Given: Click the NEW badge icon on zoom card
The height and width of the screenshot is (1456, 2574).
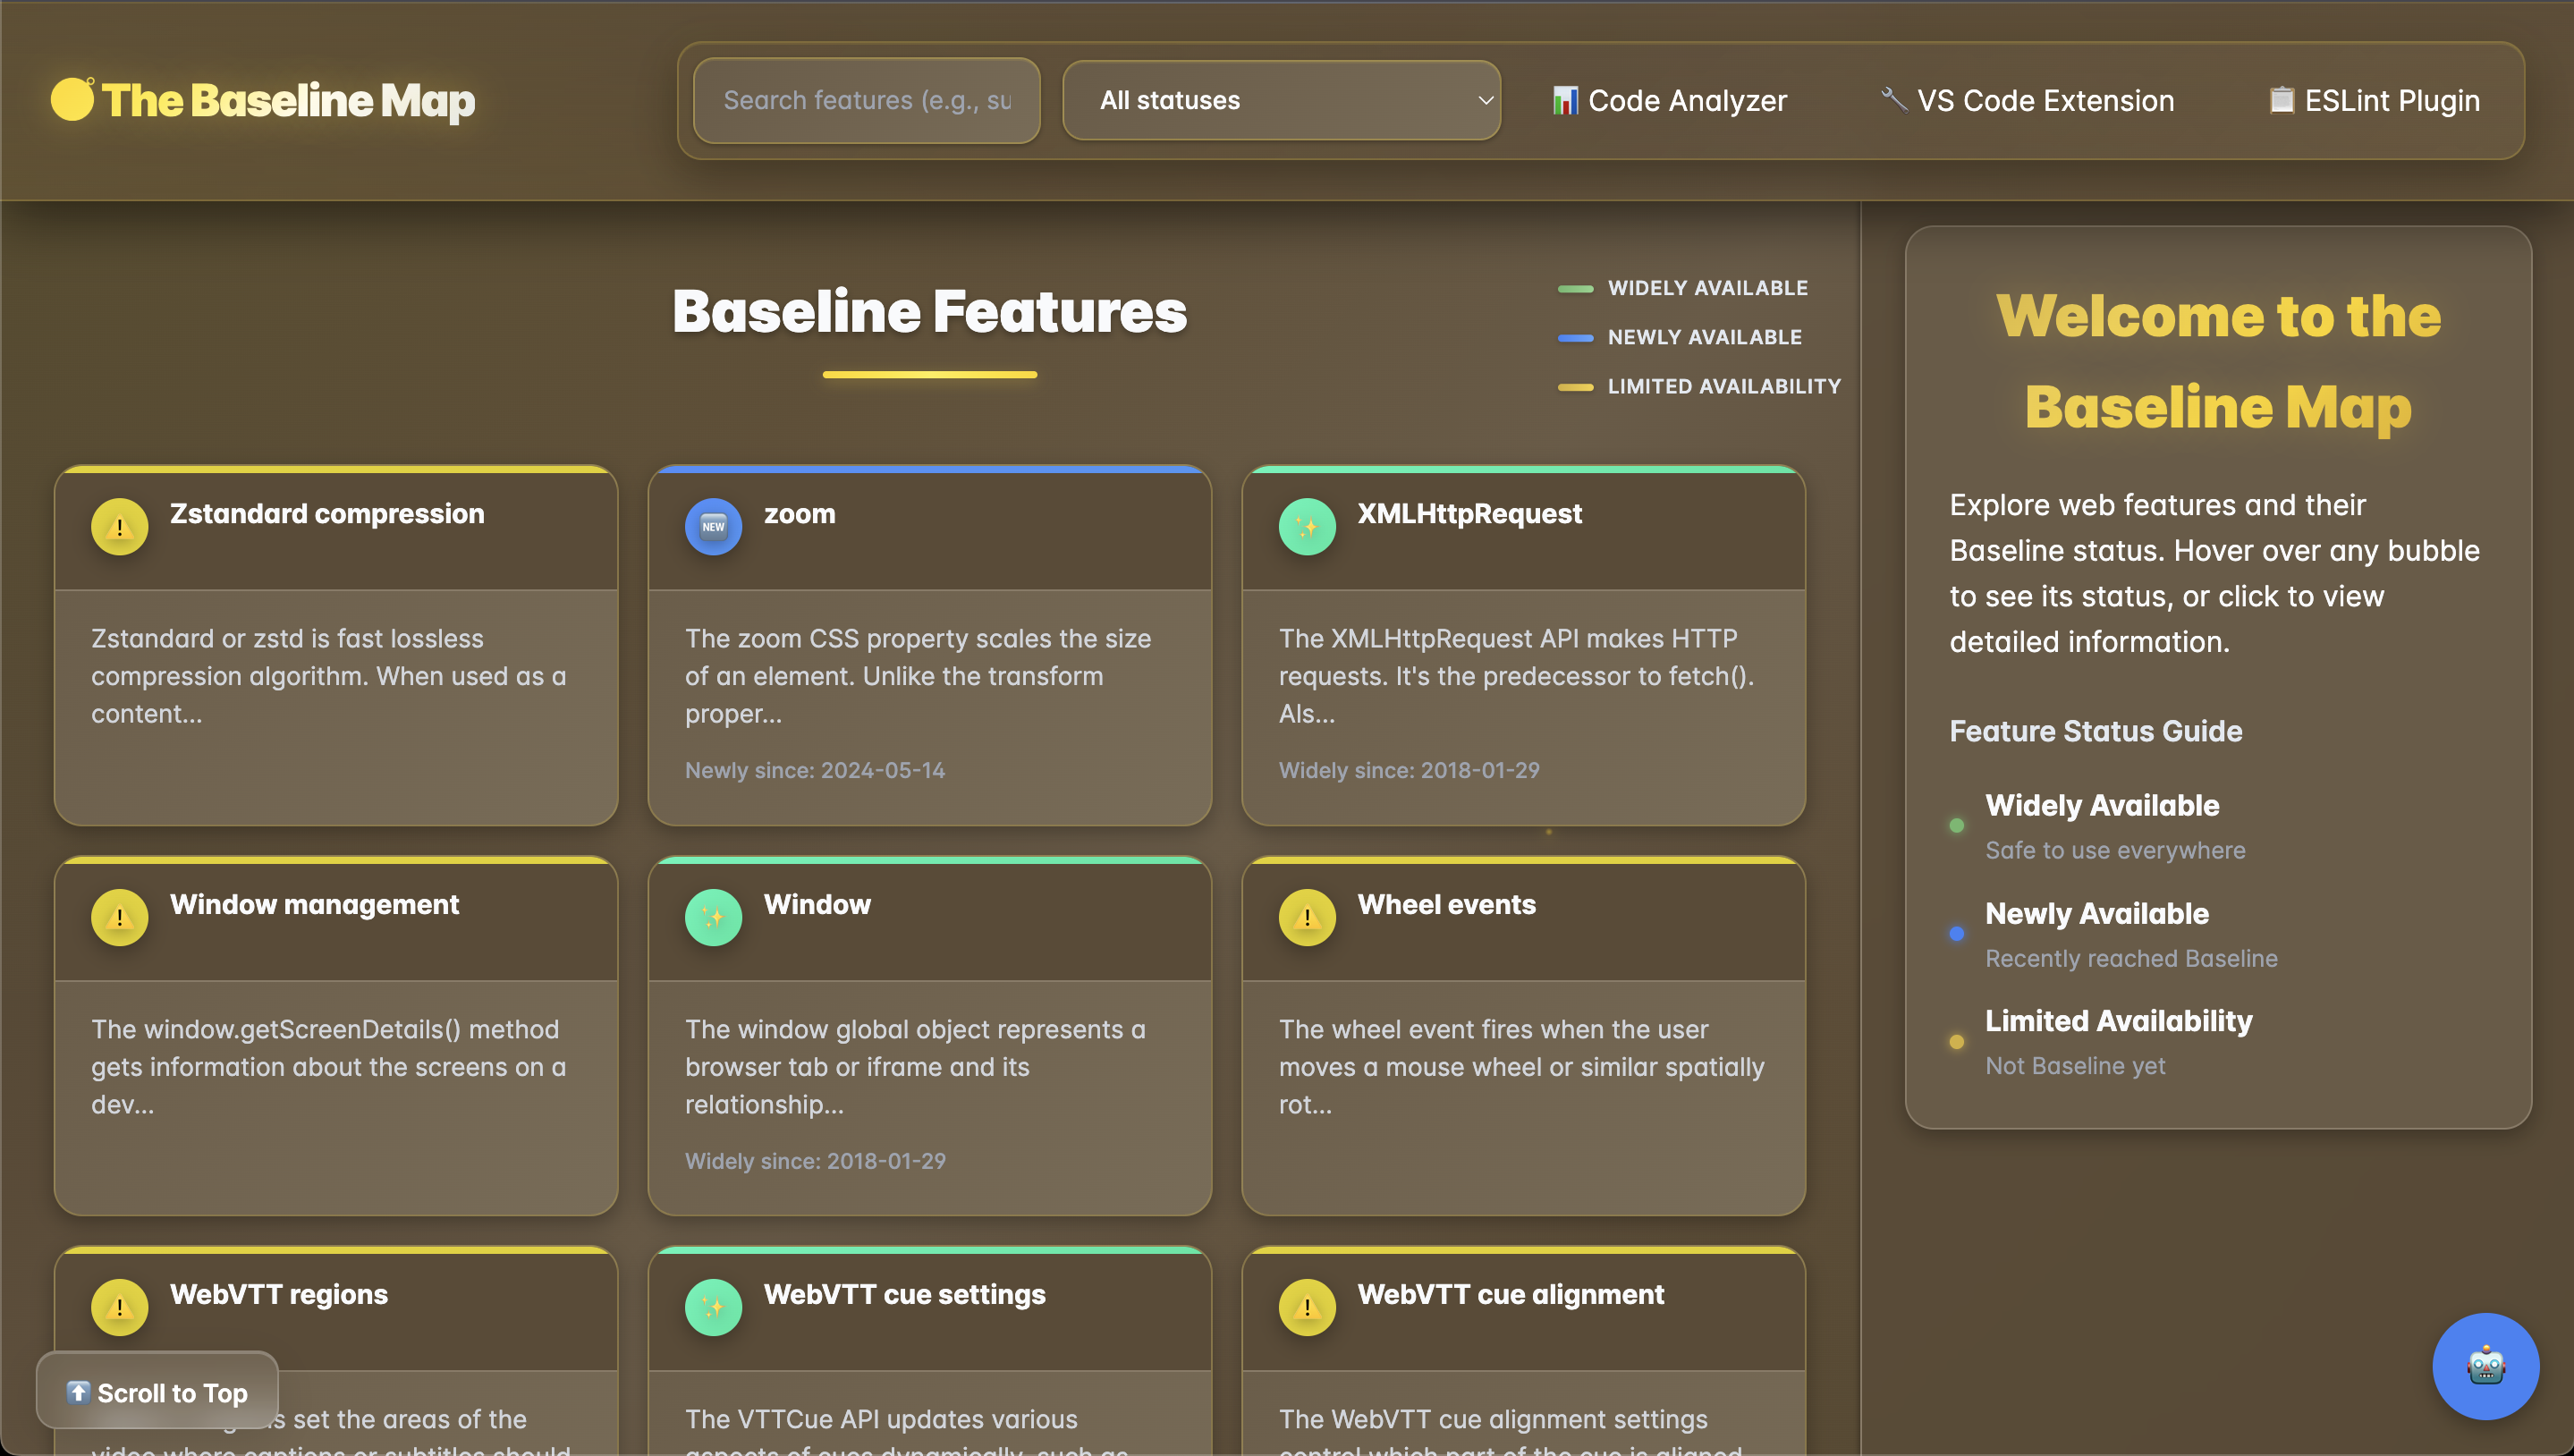Looking at the screenshot, I should [713, 527].
